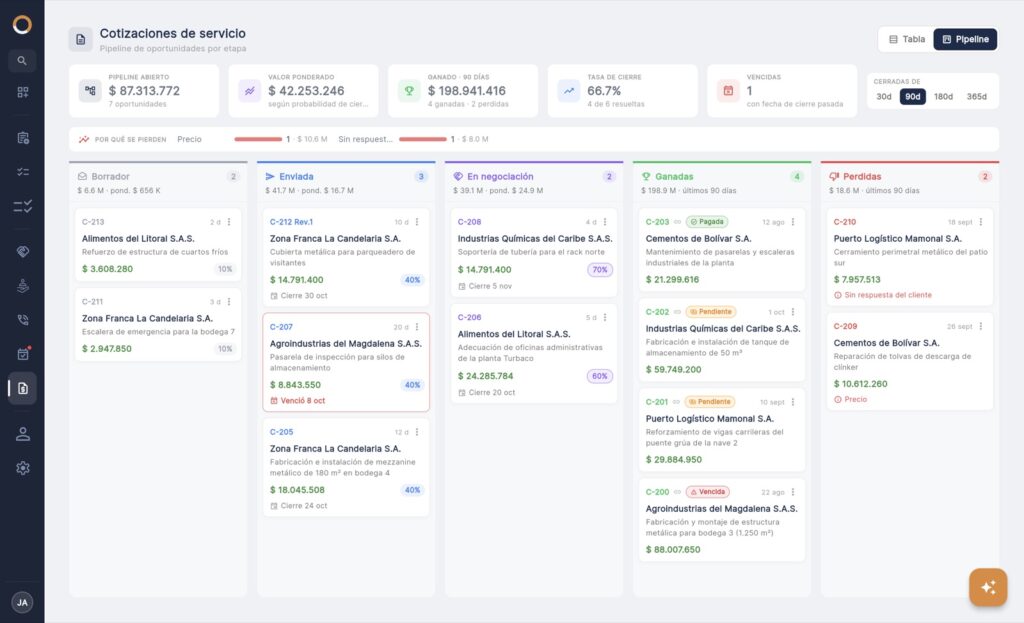Open the Agroindustrias del Magdalena C-207 card
This screenshot has width=1024, height=623.
(346, 362)
